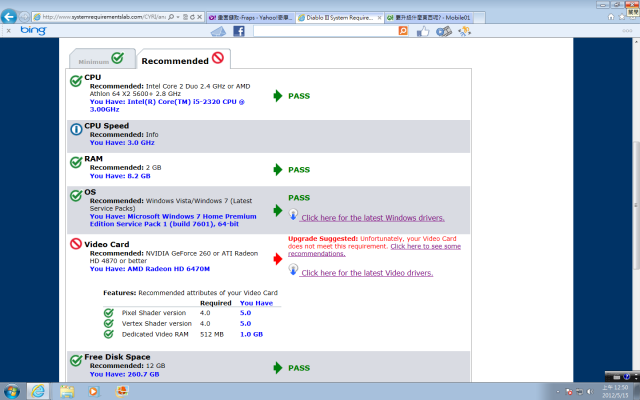The image size is (640, 400).
Task: Launch Windows Media Player from taskbar
Action: click(94, 391)
